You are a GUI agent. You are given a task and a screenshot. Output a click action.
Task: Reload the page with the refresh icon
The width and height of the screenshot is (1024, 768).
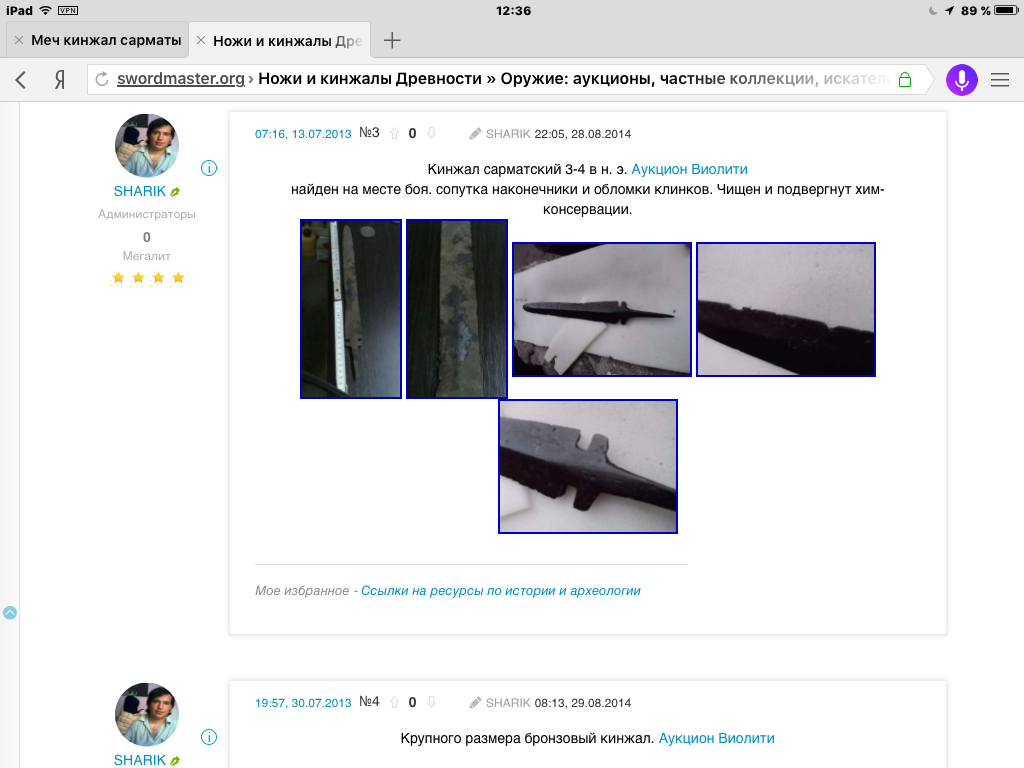[x=102, y=79]
